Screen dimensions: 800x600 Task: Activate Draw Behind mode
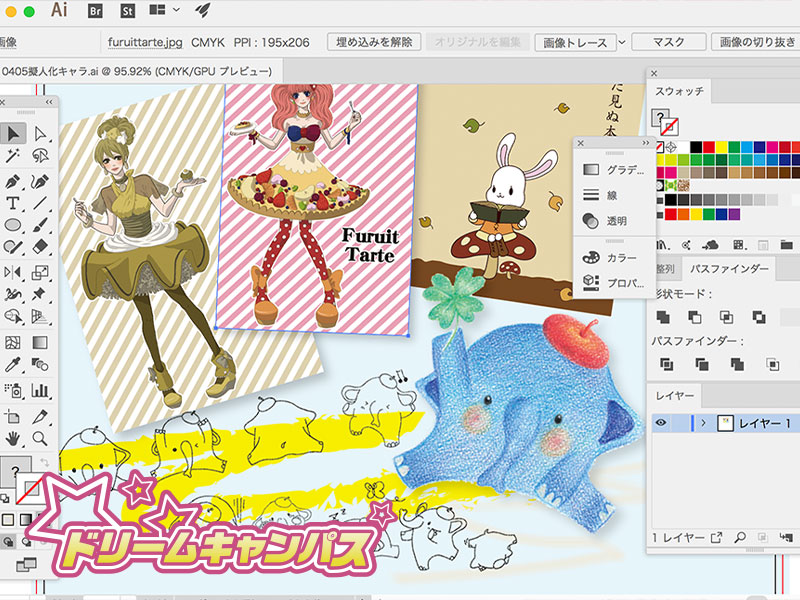[x=27, y=542]
